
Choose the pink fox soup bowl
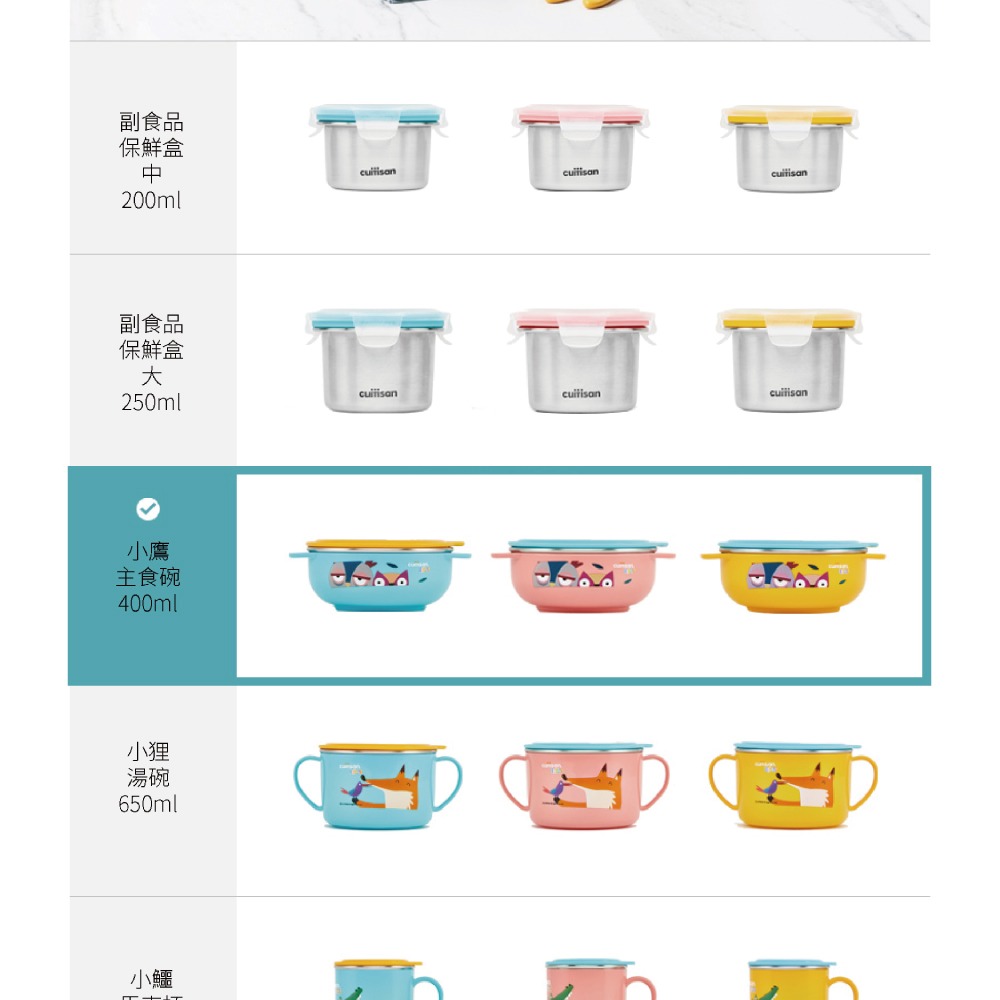coord(584,786)
